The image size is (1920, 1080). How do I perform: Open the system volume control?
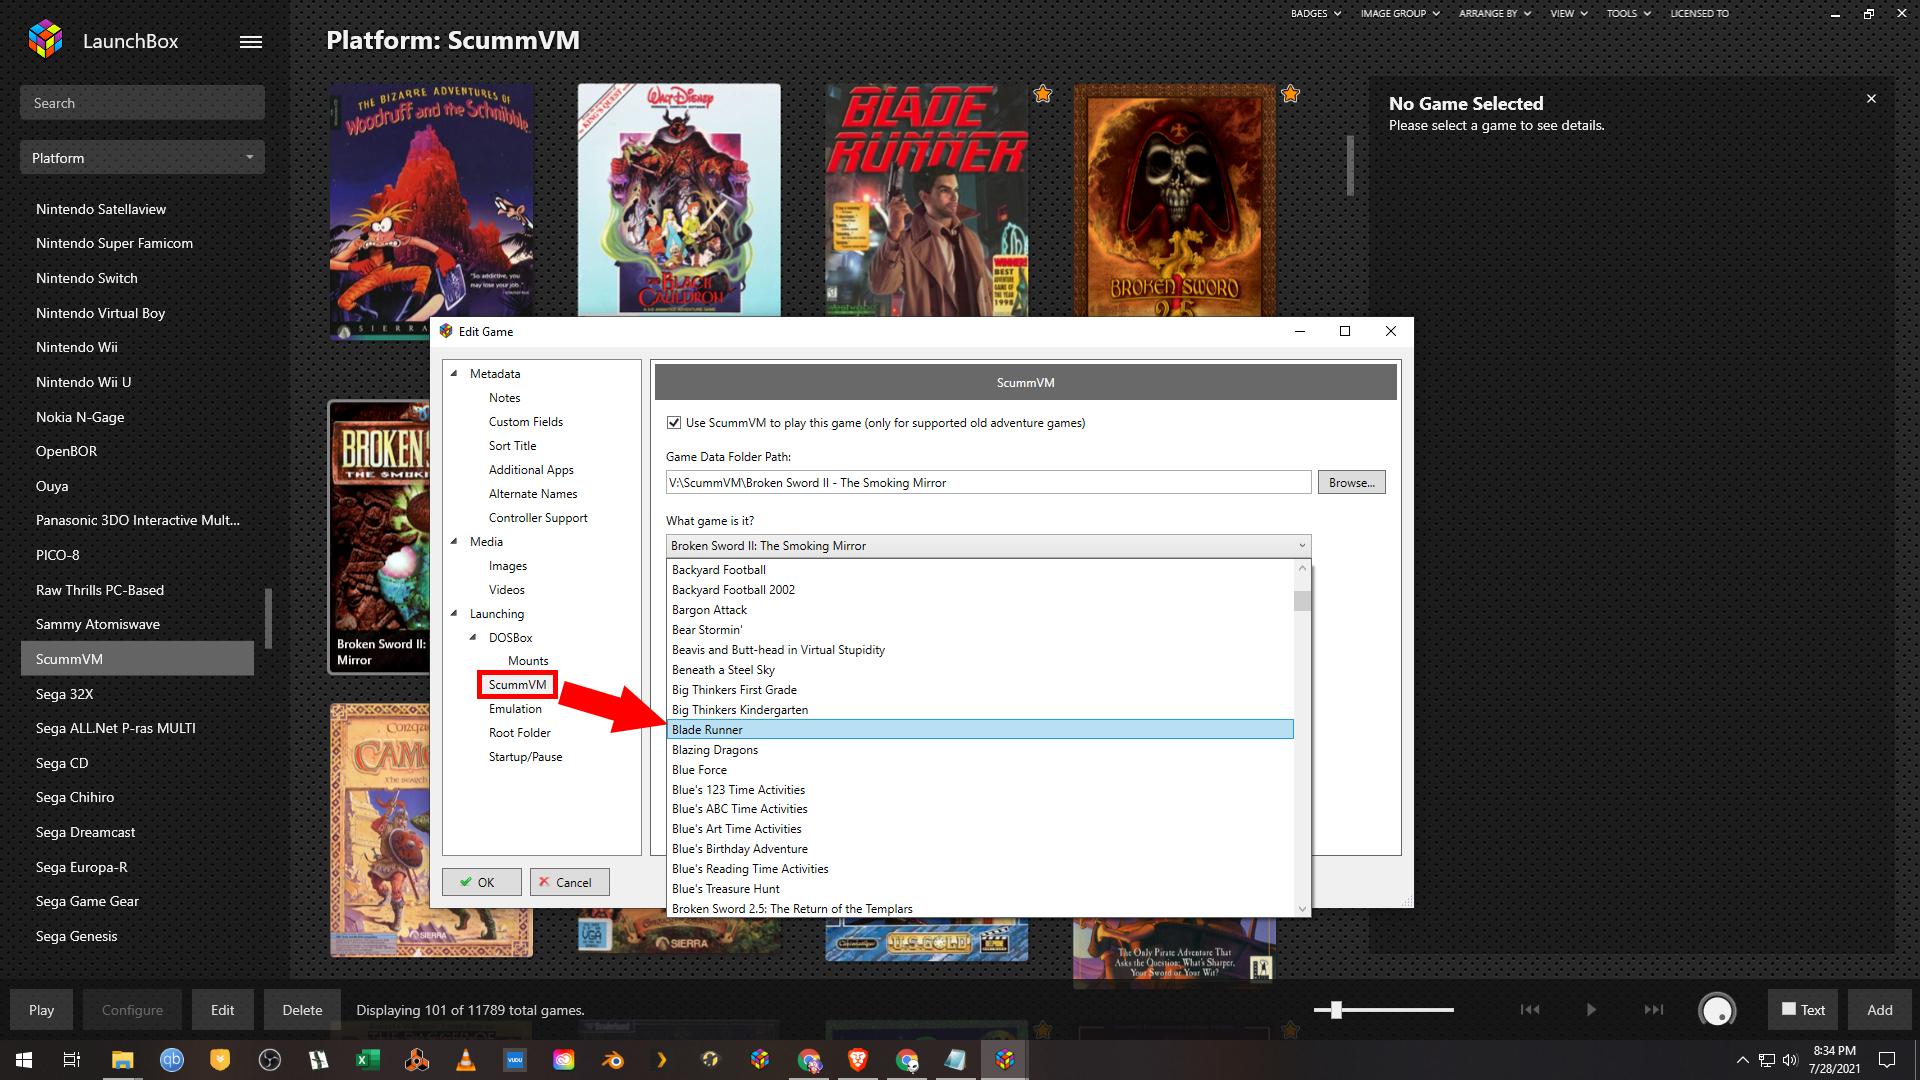[x=1790, y=1060]
